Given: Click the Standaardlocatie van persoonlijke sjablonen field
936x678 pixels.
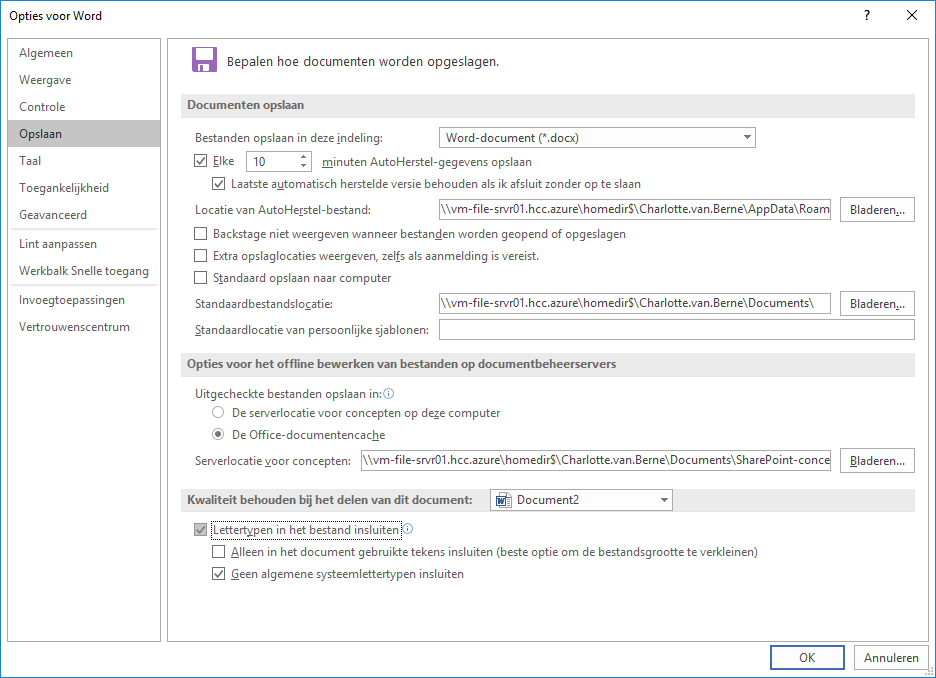Looking at the screenshot, I should (676, 330).
